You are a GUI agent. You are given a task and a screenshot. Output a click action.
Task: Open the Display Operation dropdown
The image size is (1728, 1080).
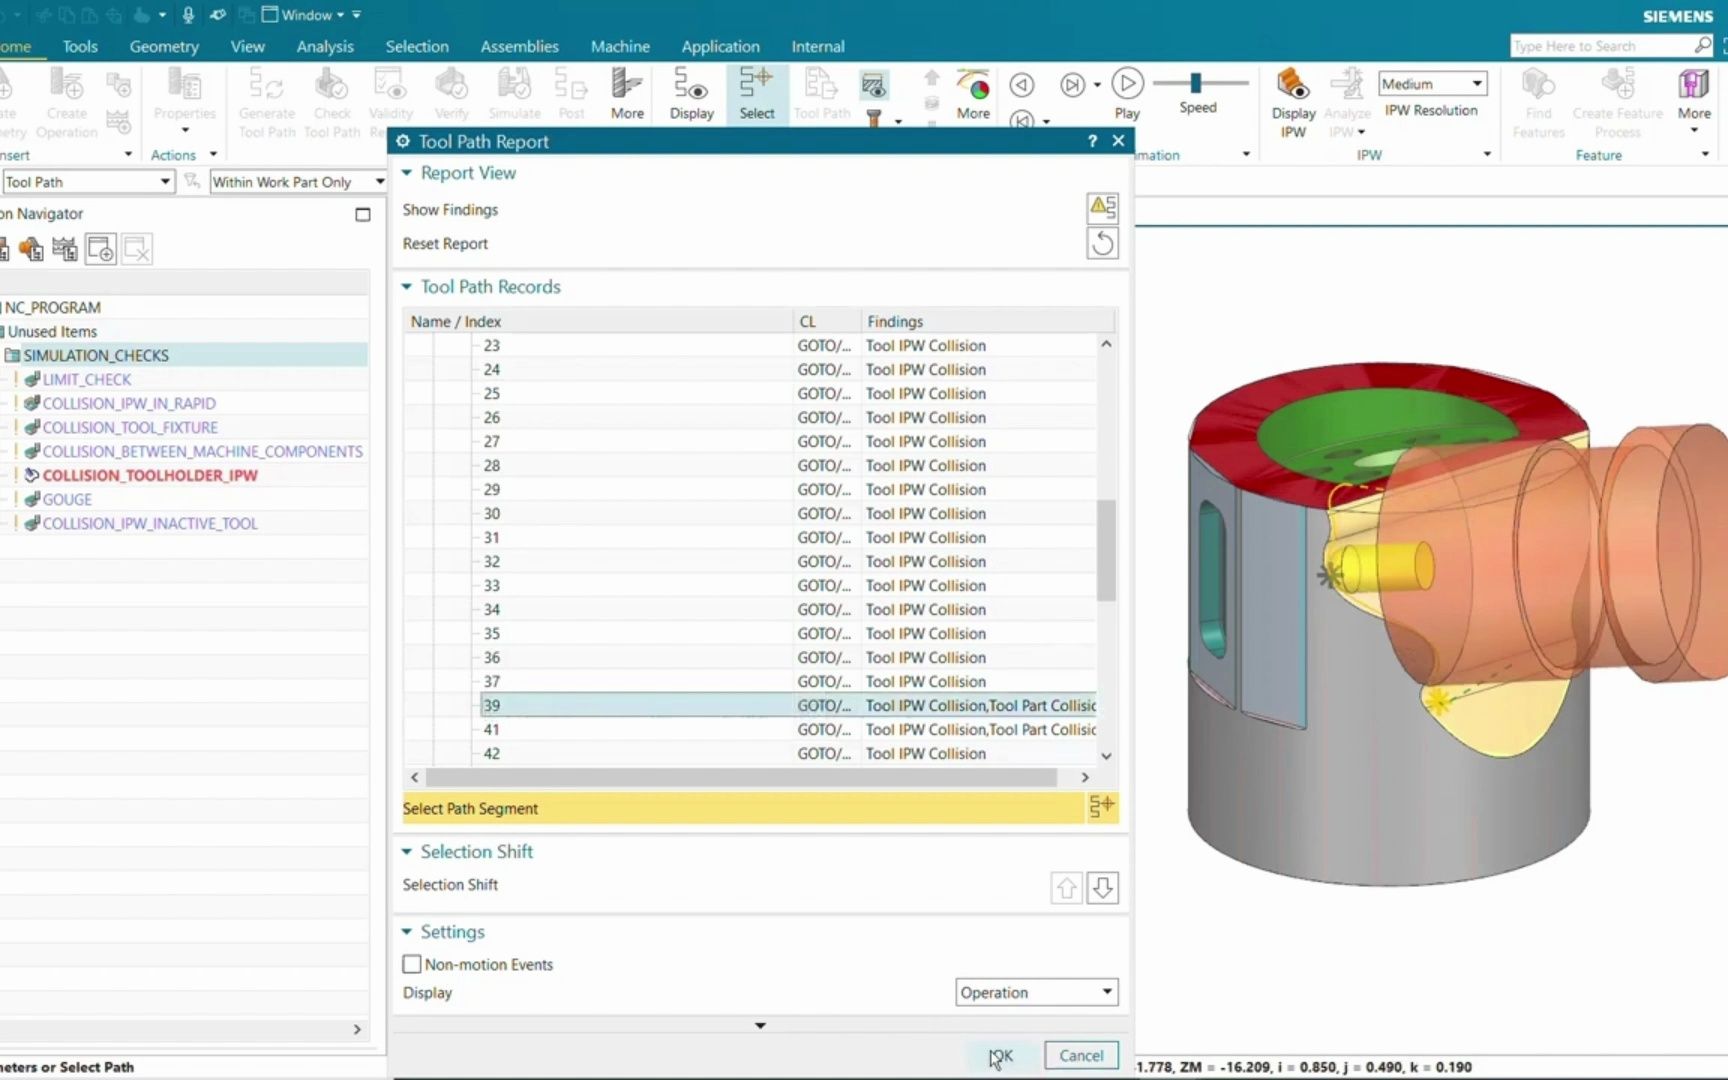(x=1036, y=992)
